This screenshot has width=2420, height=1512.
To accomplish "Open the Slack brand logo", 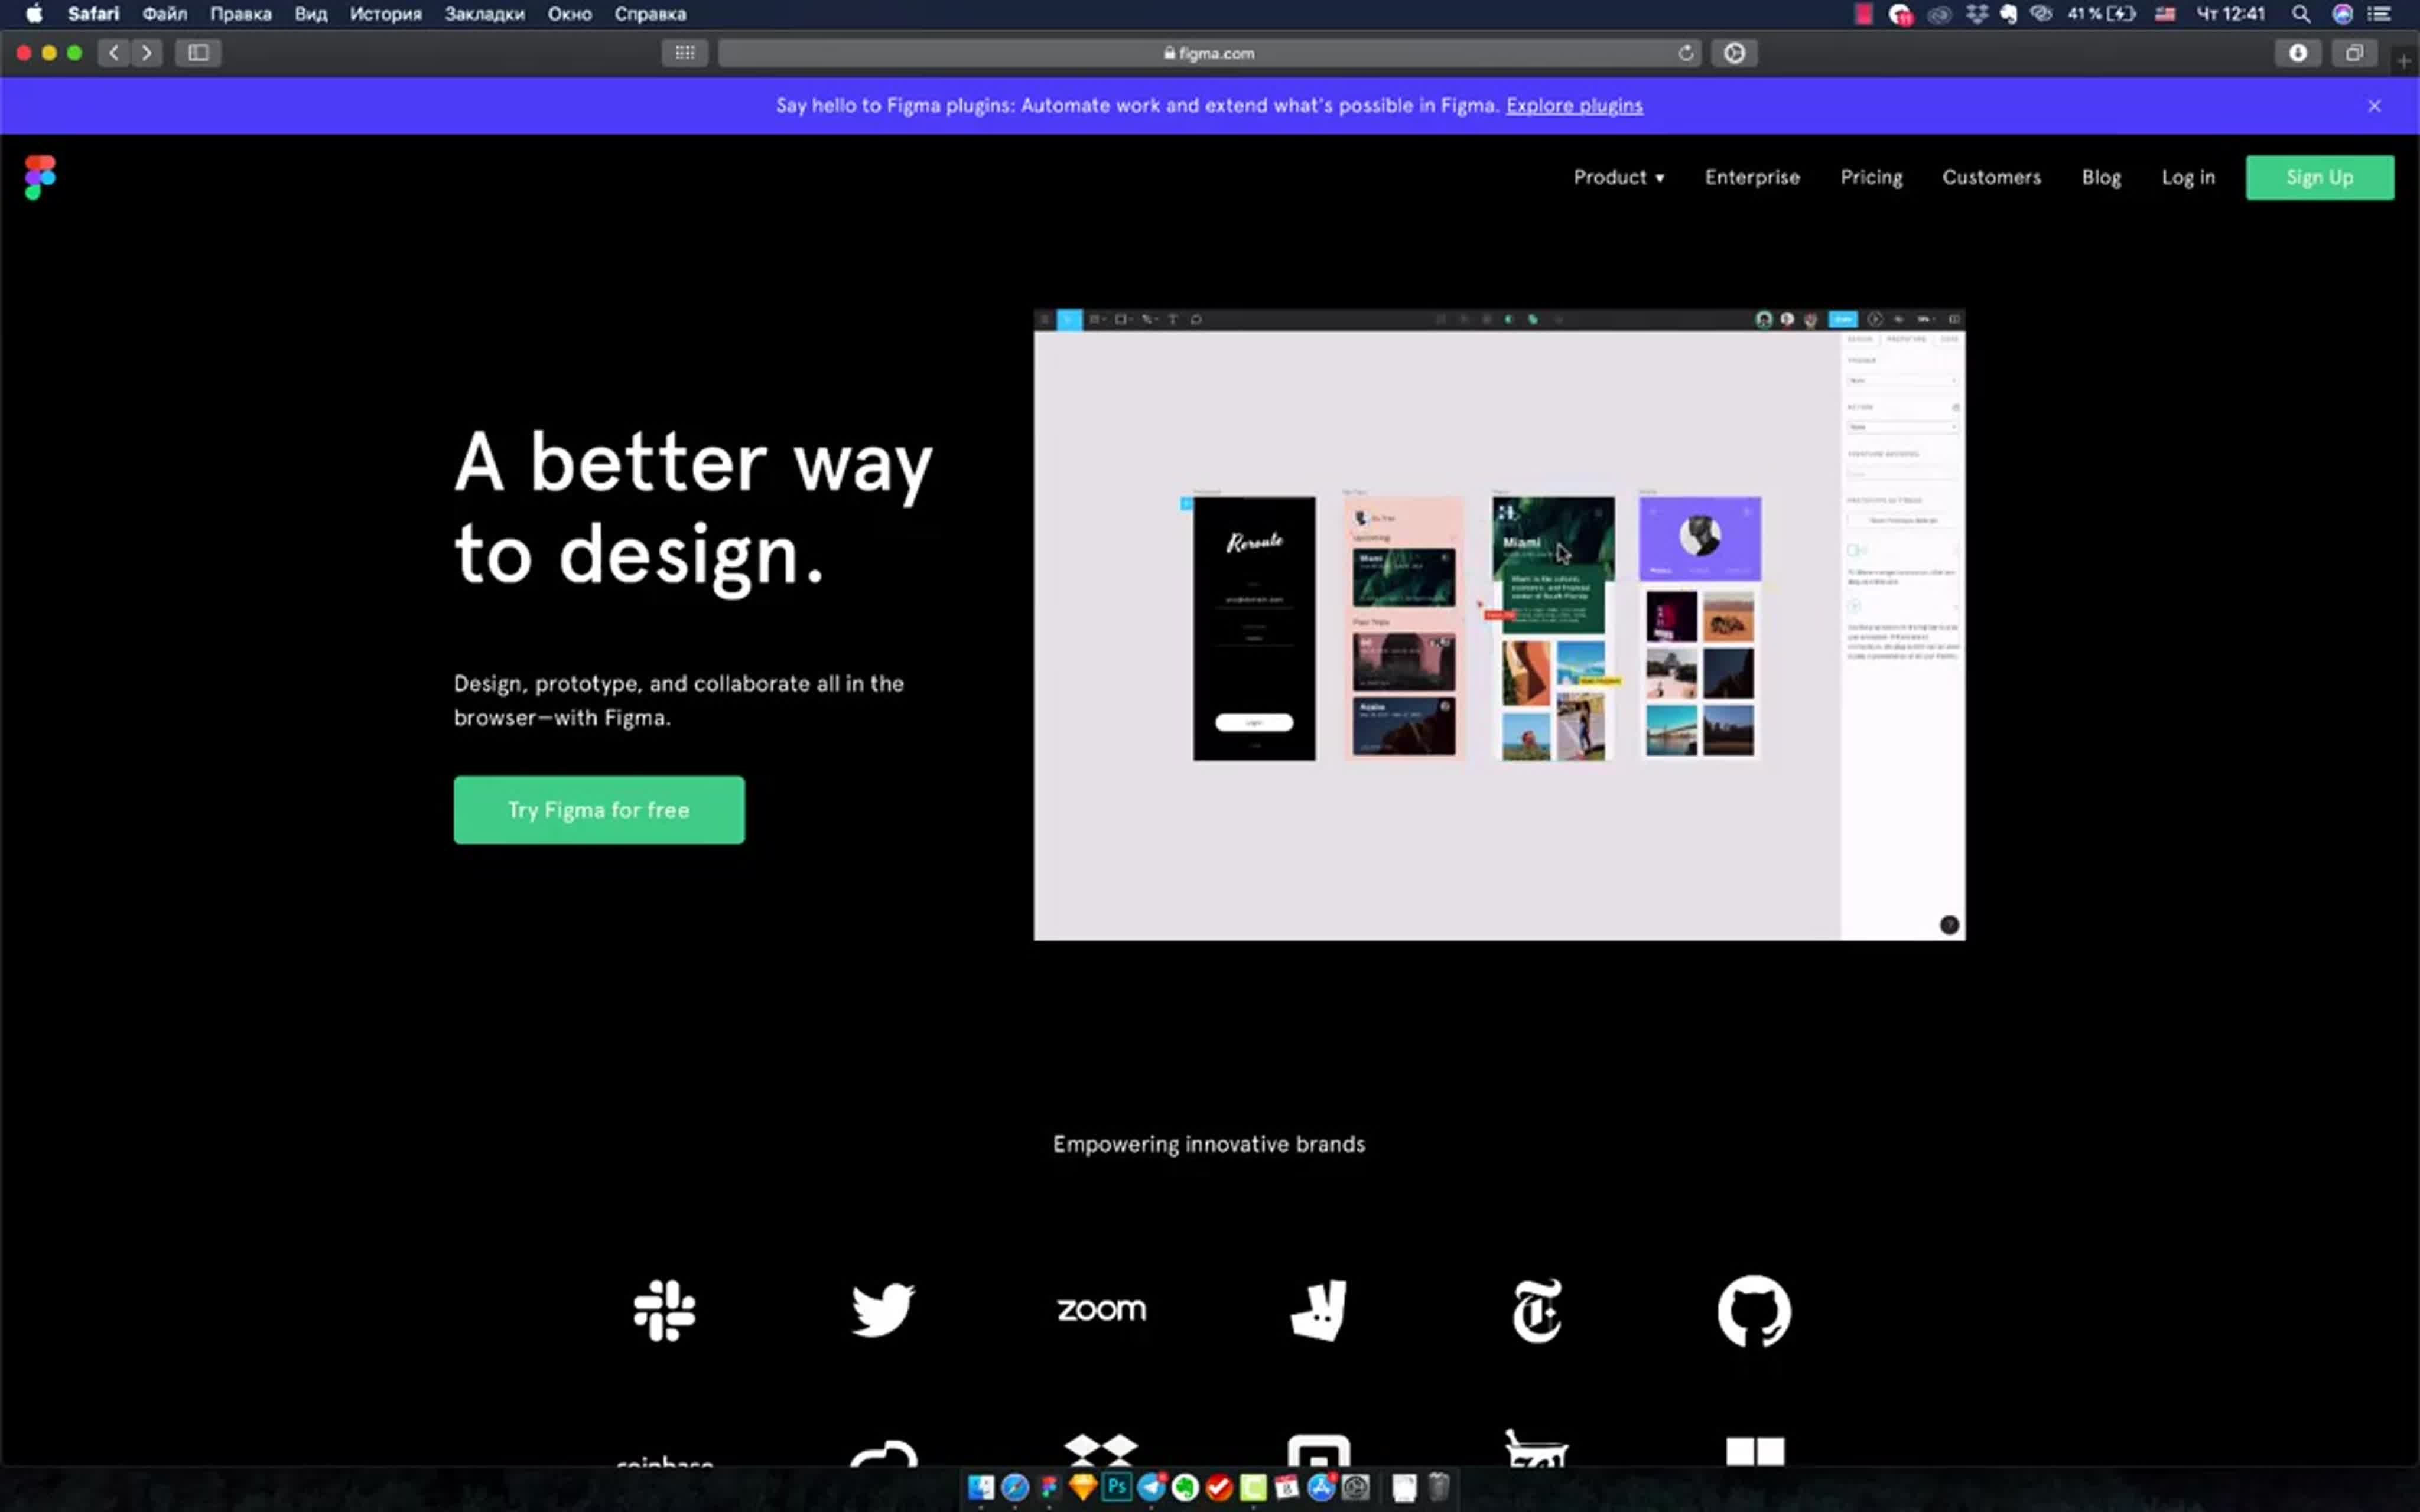I will pyautogui.click(x=664, y=1310).
